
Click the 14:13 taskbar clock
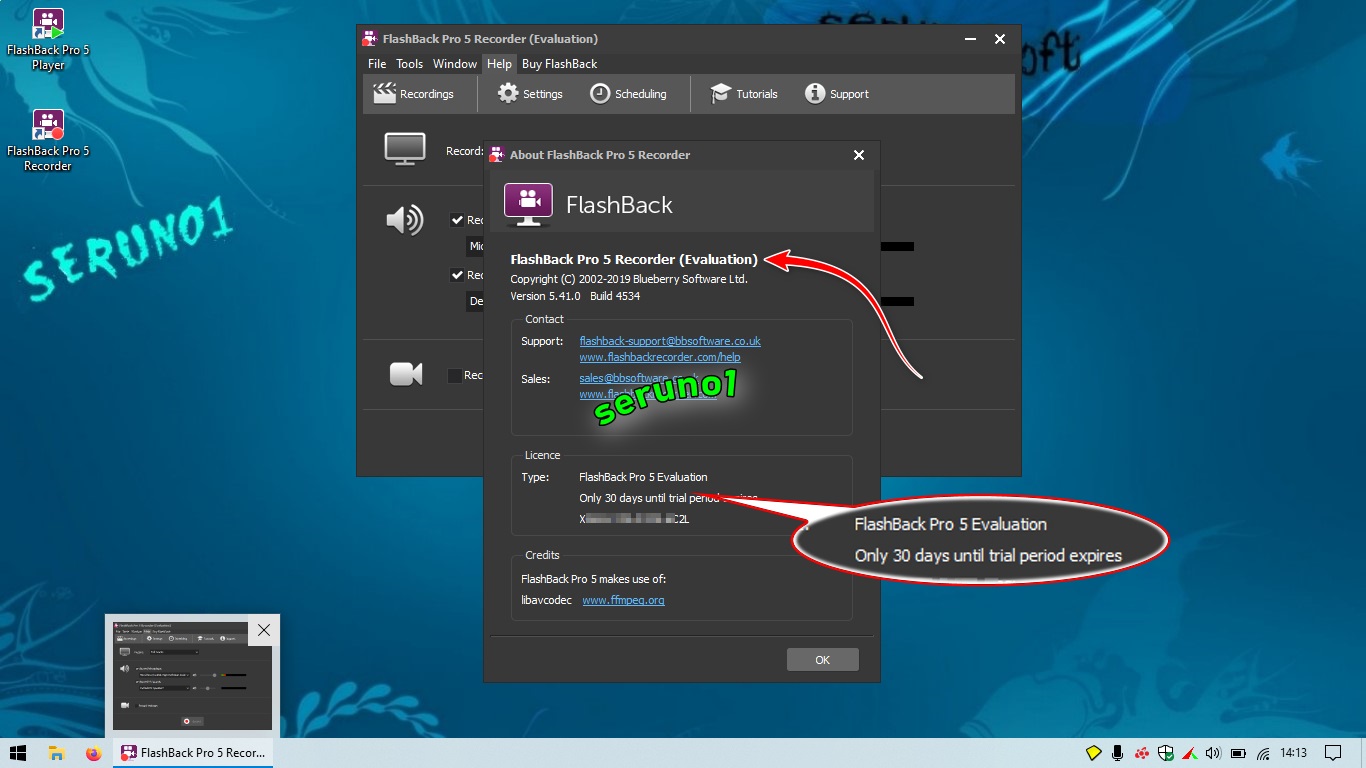[x=1294, y=753]
